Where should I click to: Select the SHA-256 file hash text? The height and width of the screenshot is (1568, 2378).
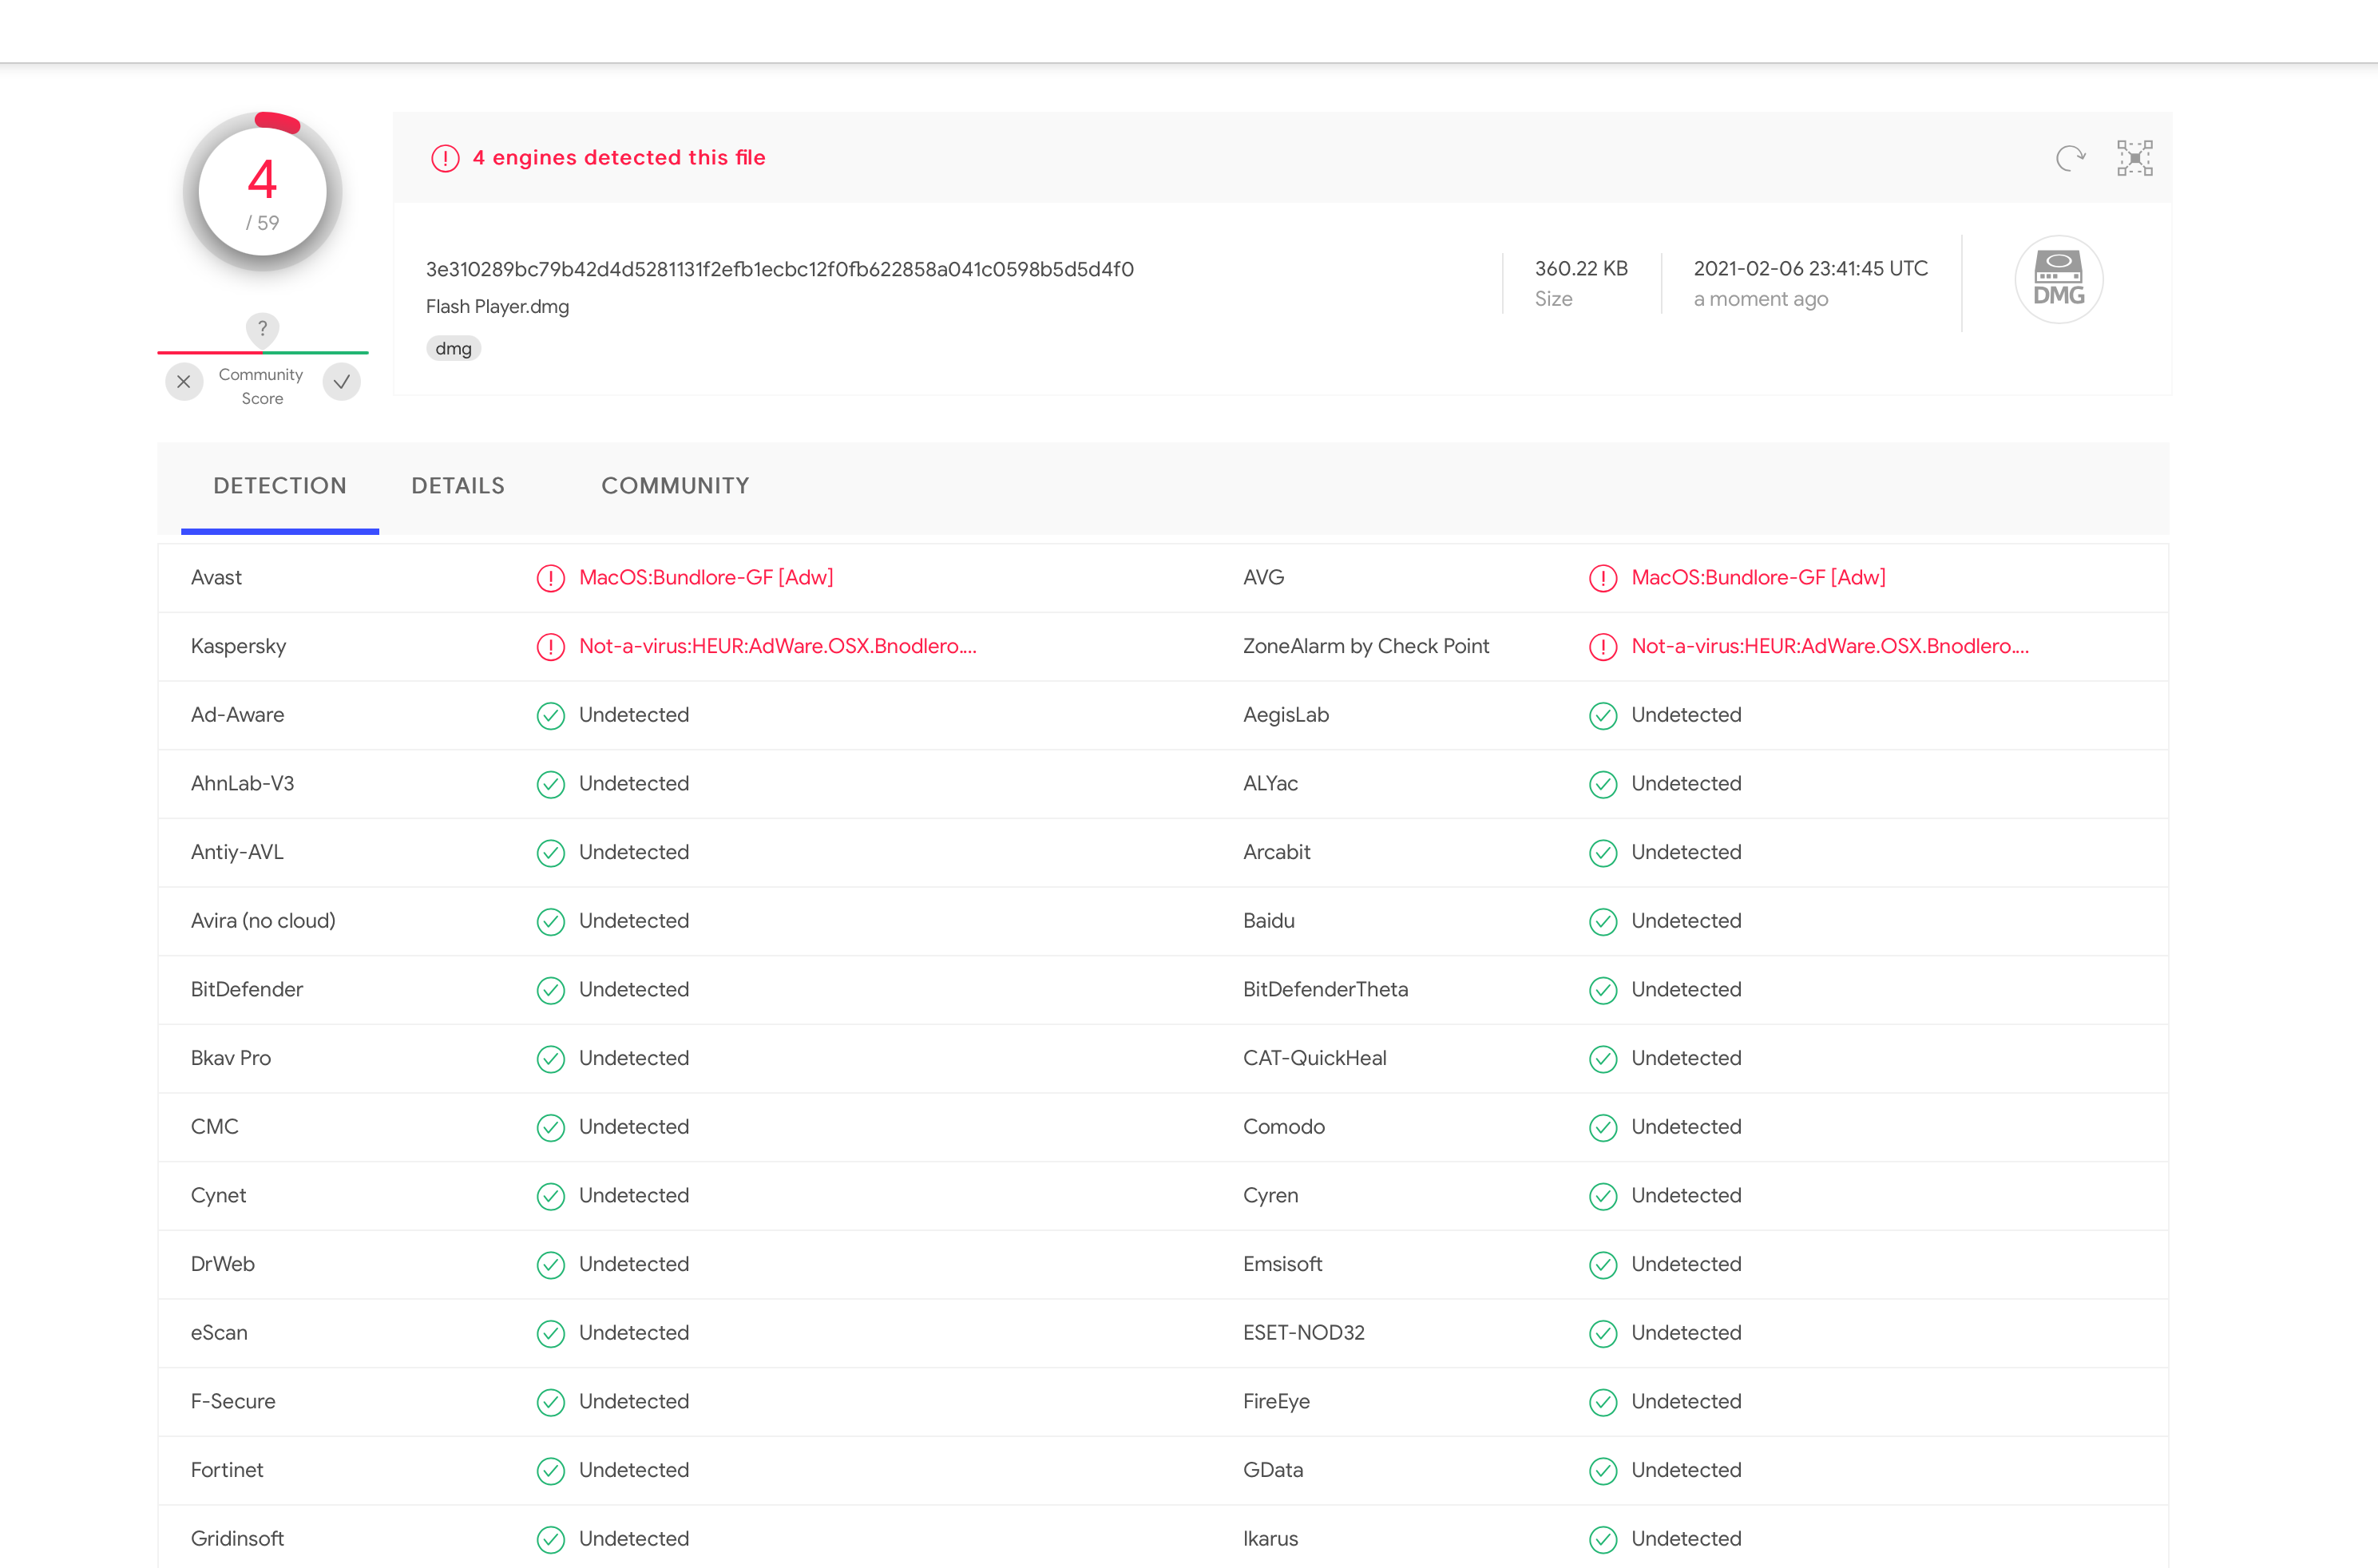coord(779,269)
